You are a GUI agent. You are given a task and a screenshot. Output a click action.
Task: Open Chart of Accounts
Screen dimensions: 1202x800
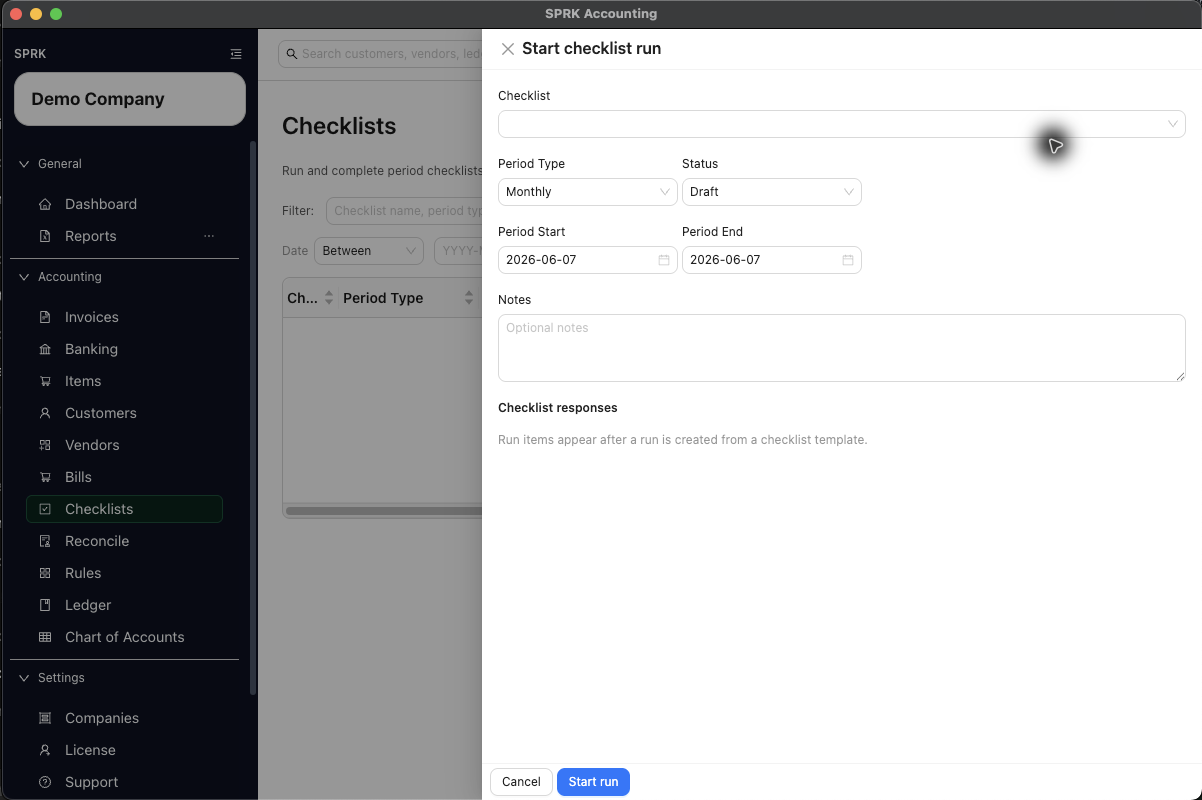pos(125,637)
